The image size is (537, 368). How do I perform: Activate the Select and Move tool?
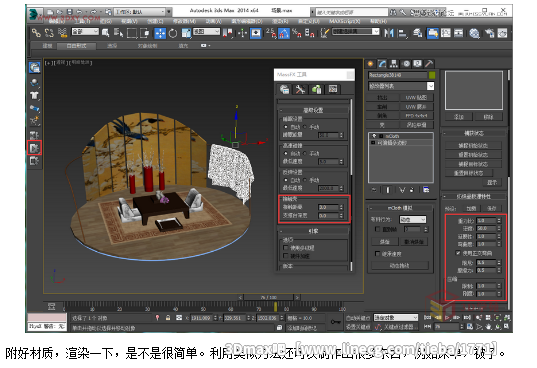pos(160,33)
